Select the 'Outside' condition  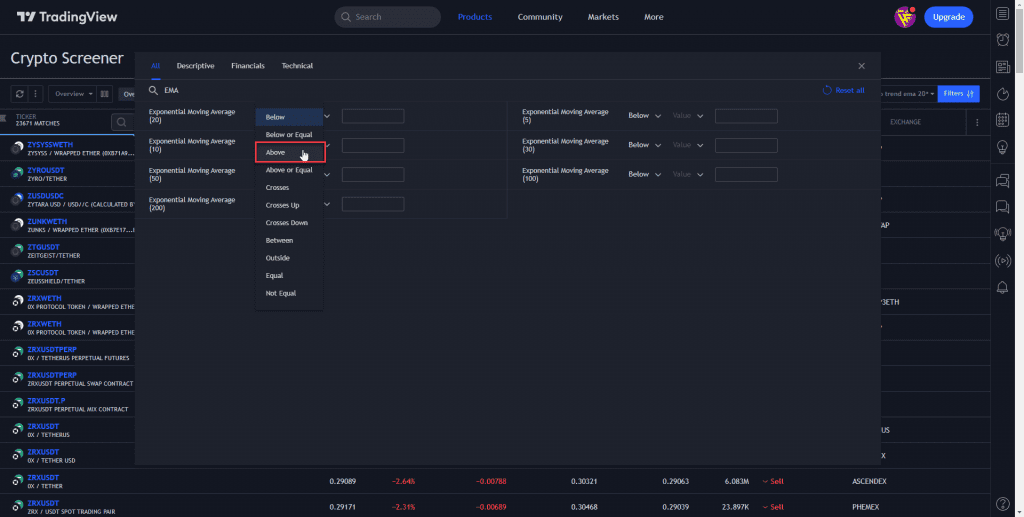click(x=289, y=258)
